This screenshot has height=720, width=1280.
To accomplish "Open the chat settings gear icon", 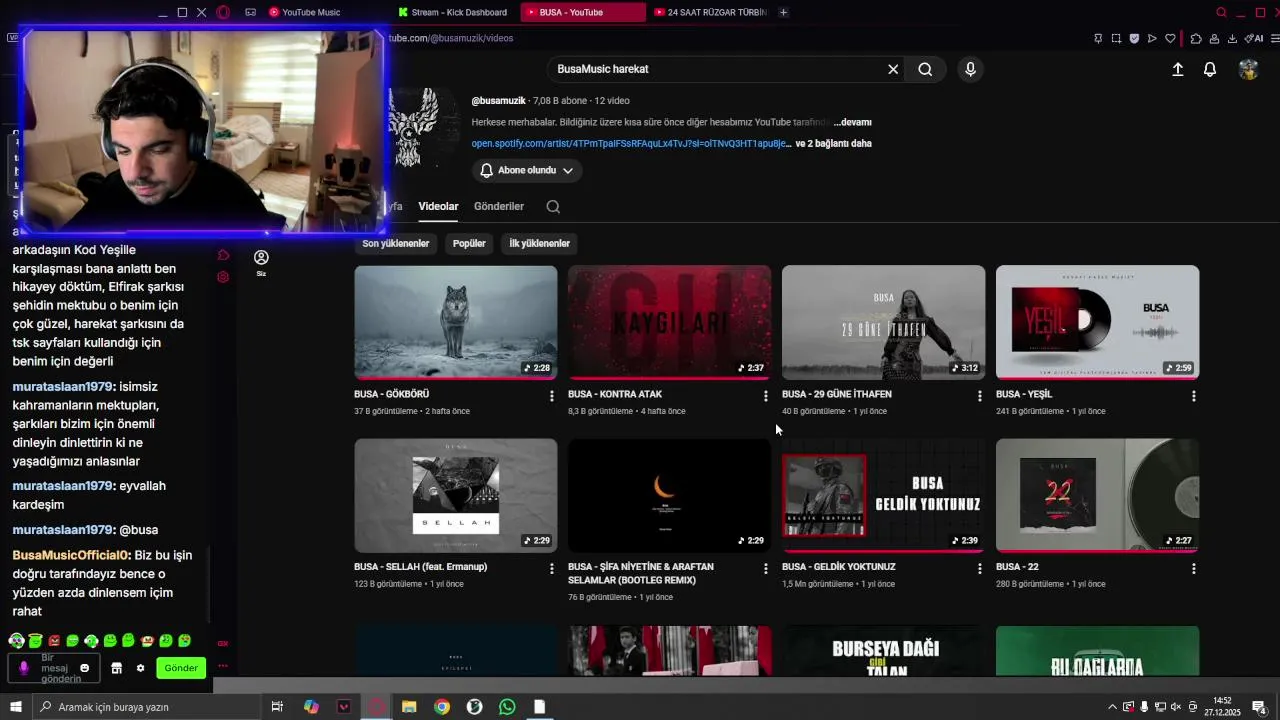I will (140, 668).
